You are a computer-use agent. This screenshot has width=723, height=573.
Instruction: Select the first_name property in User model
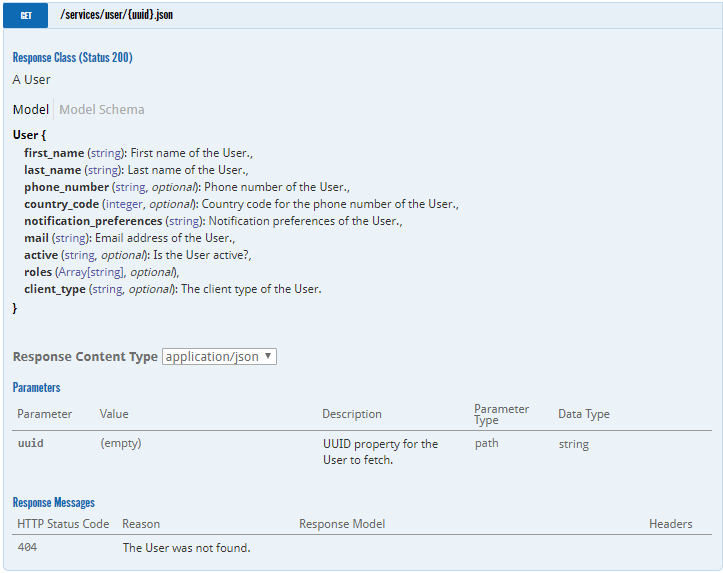[x=54, y=153]
